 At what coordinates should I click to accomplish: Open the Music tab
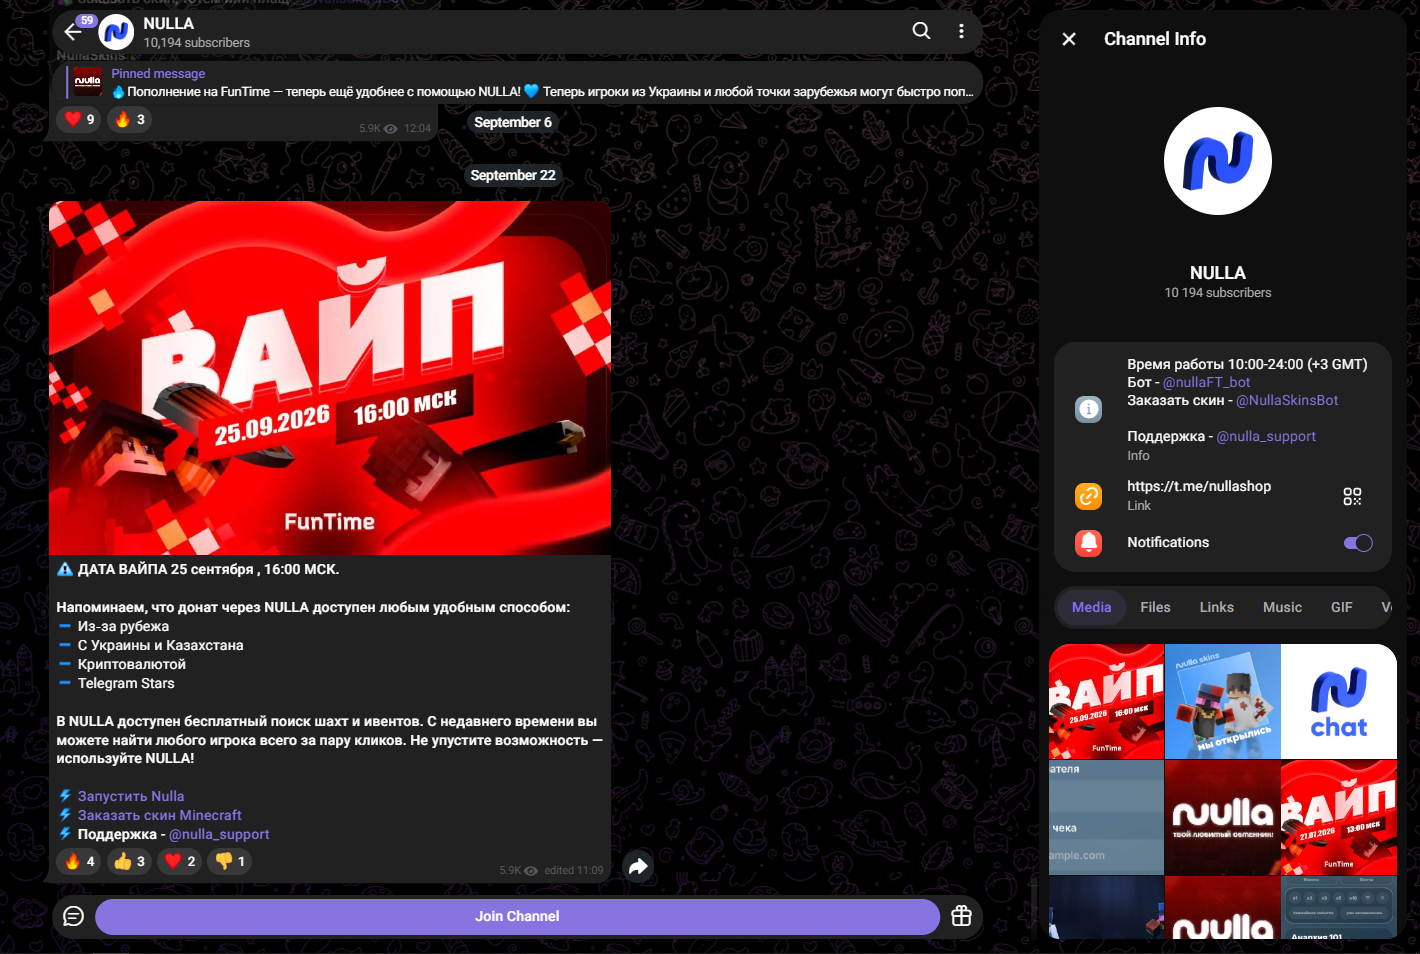point(1282,607)
